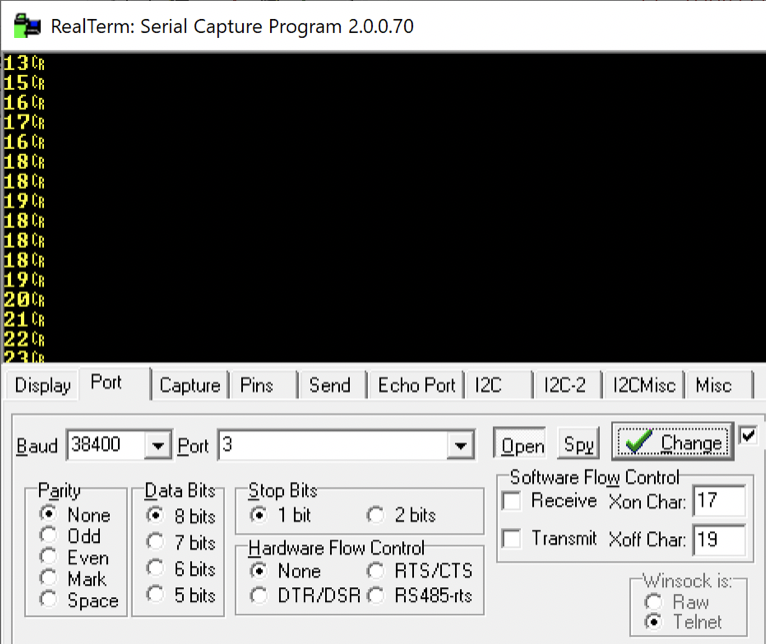The width and height of the screenshot is (766, 644).
Task: Select Even parity option
Action: pos(48,558)
